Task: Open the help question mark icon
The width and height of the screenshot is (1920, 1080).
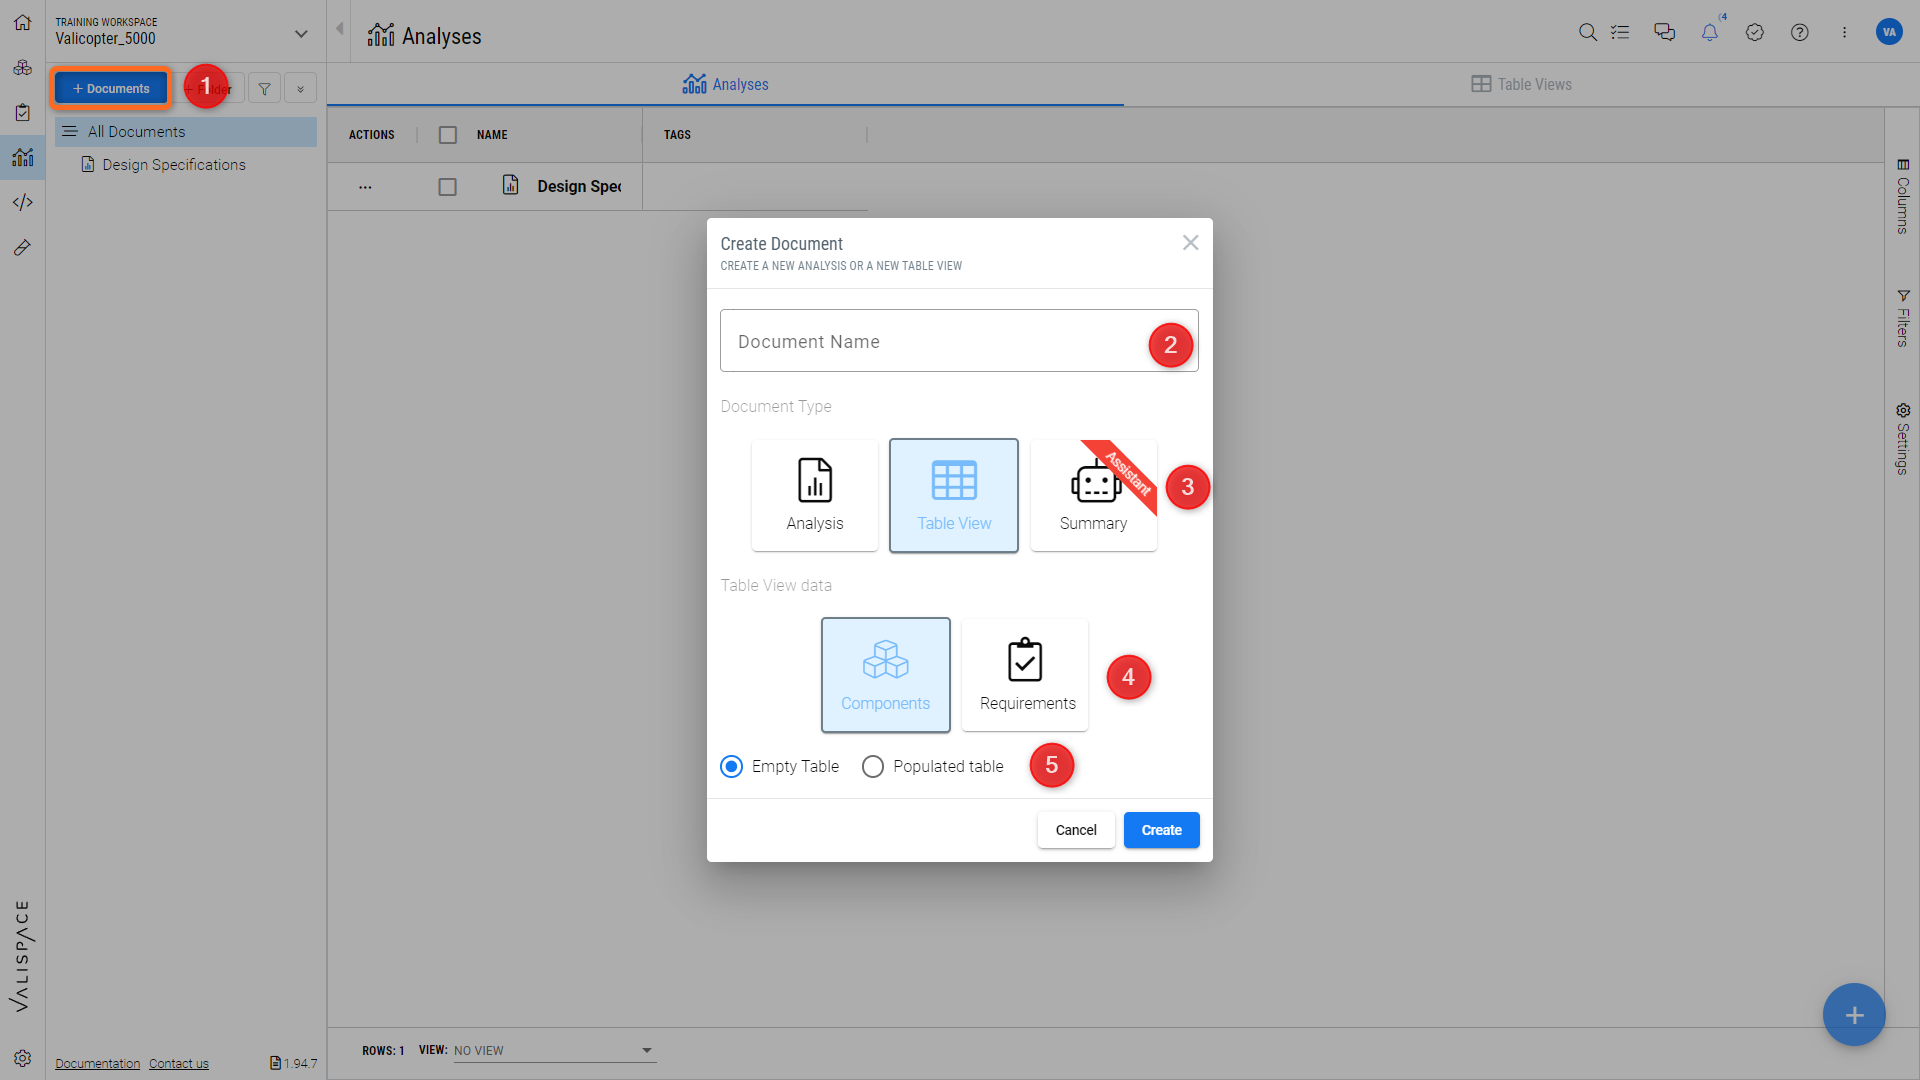Action: [1800, 32]
